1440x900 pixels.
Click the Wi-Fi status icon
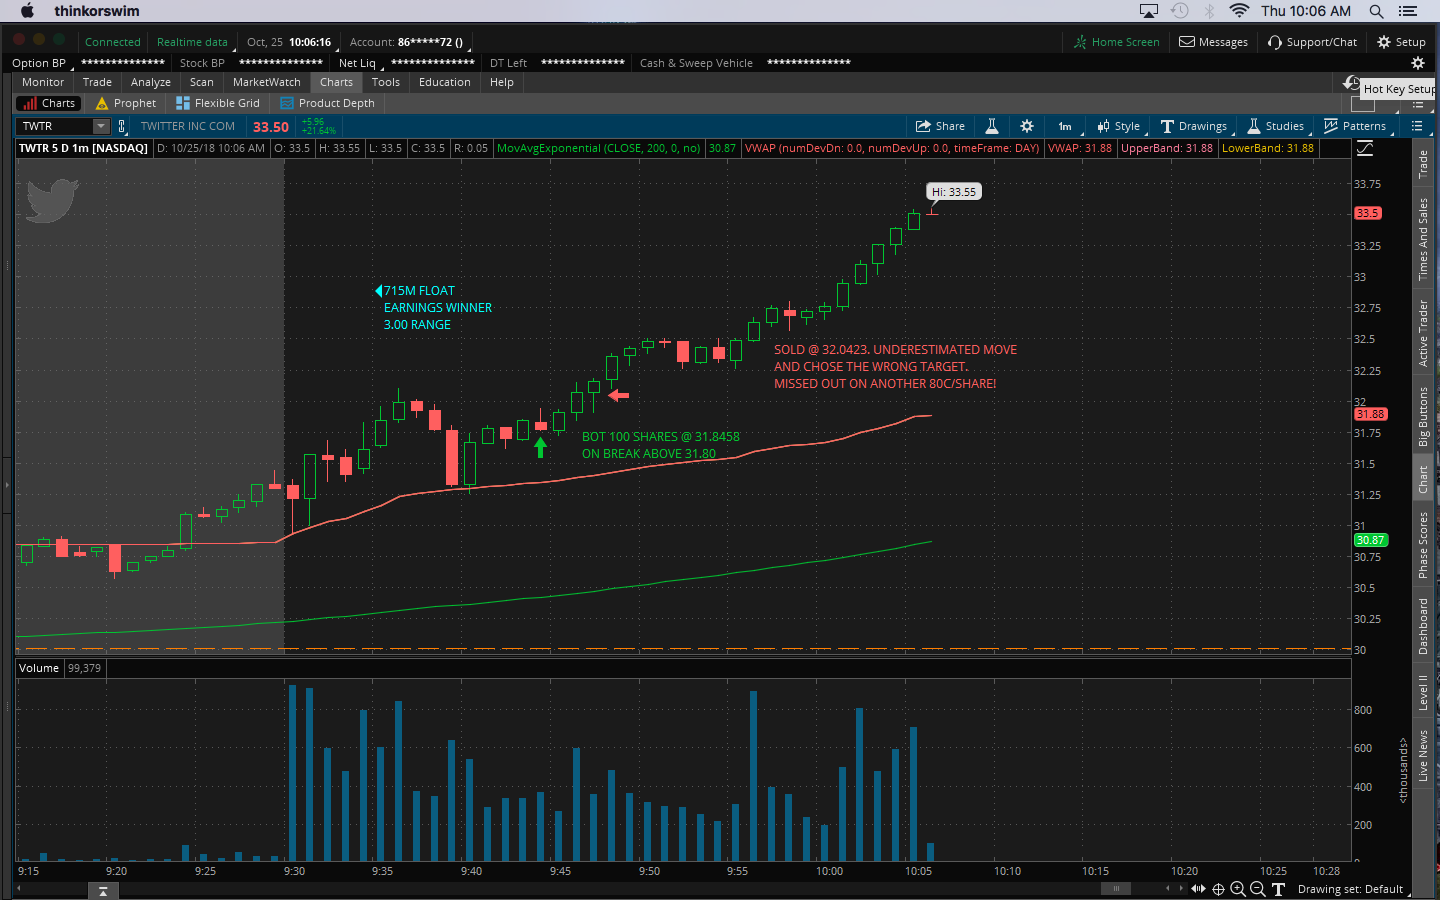pos(1239,11)
